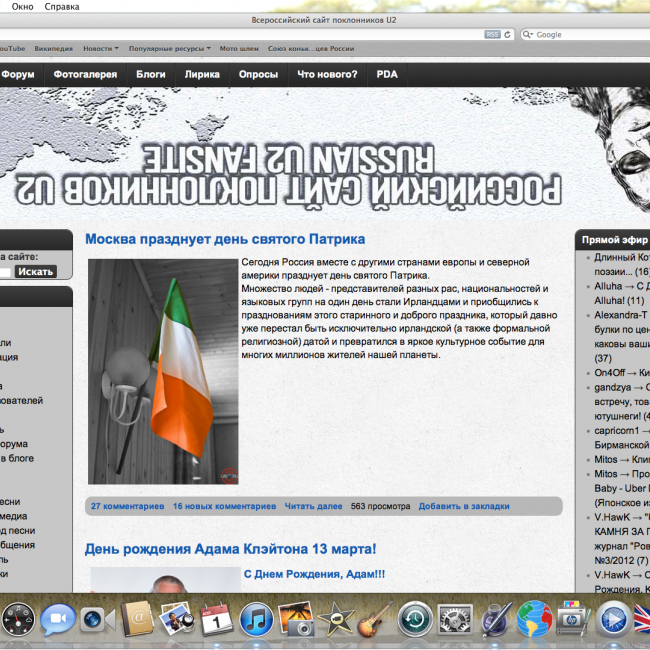This screenshot has height=650, width=650.
Task: Open Dashboard from the Dock
Action: pos(18,619)
